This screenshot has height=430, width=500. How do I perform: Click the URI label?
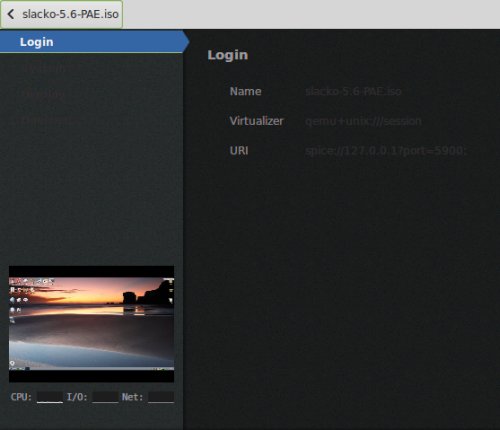click(x=239, y=151)
